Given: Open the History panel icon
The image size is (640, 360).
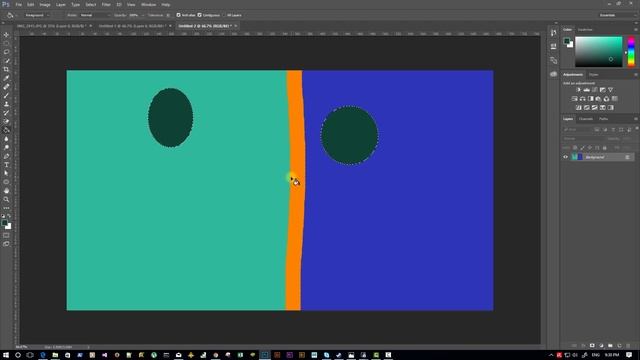Looking at the screenshot, I should tap(553, 33).
